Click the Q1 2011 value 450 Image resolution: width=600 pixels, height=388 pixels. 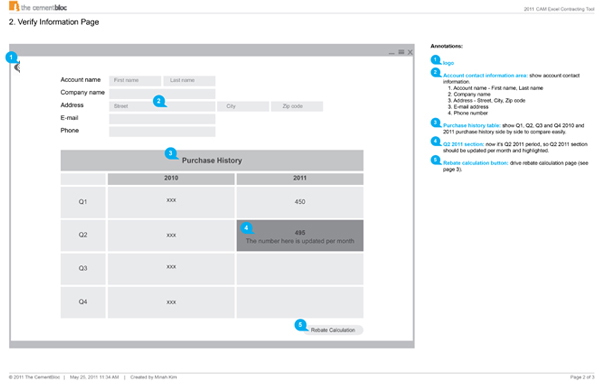tap(300, 202)
